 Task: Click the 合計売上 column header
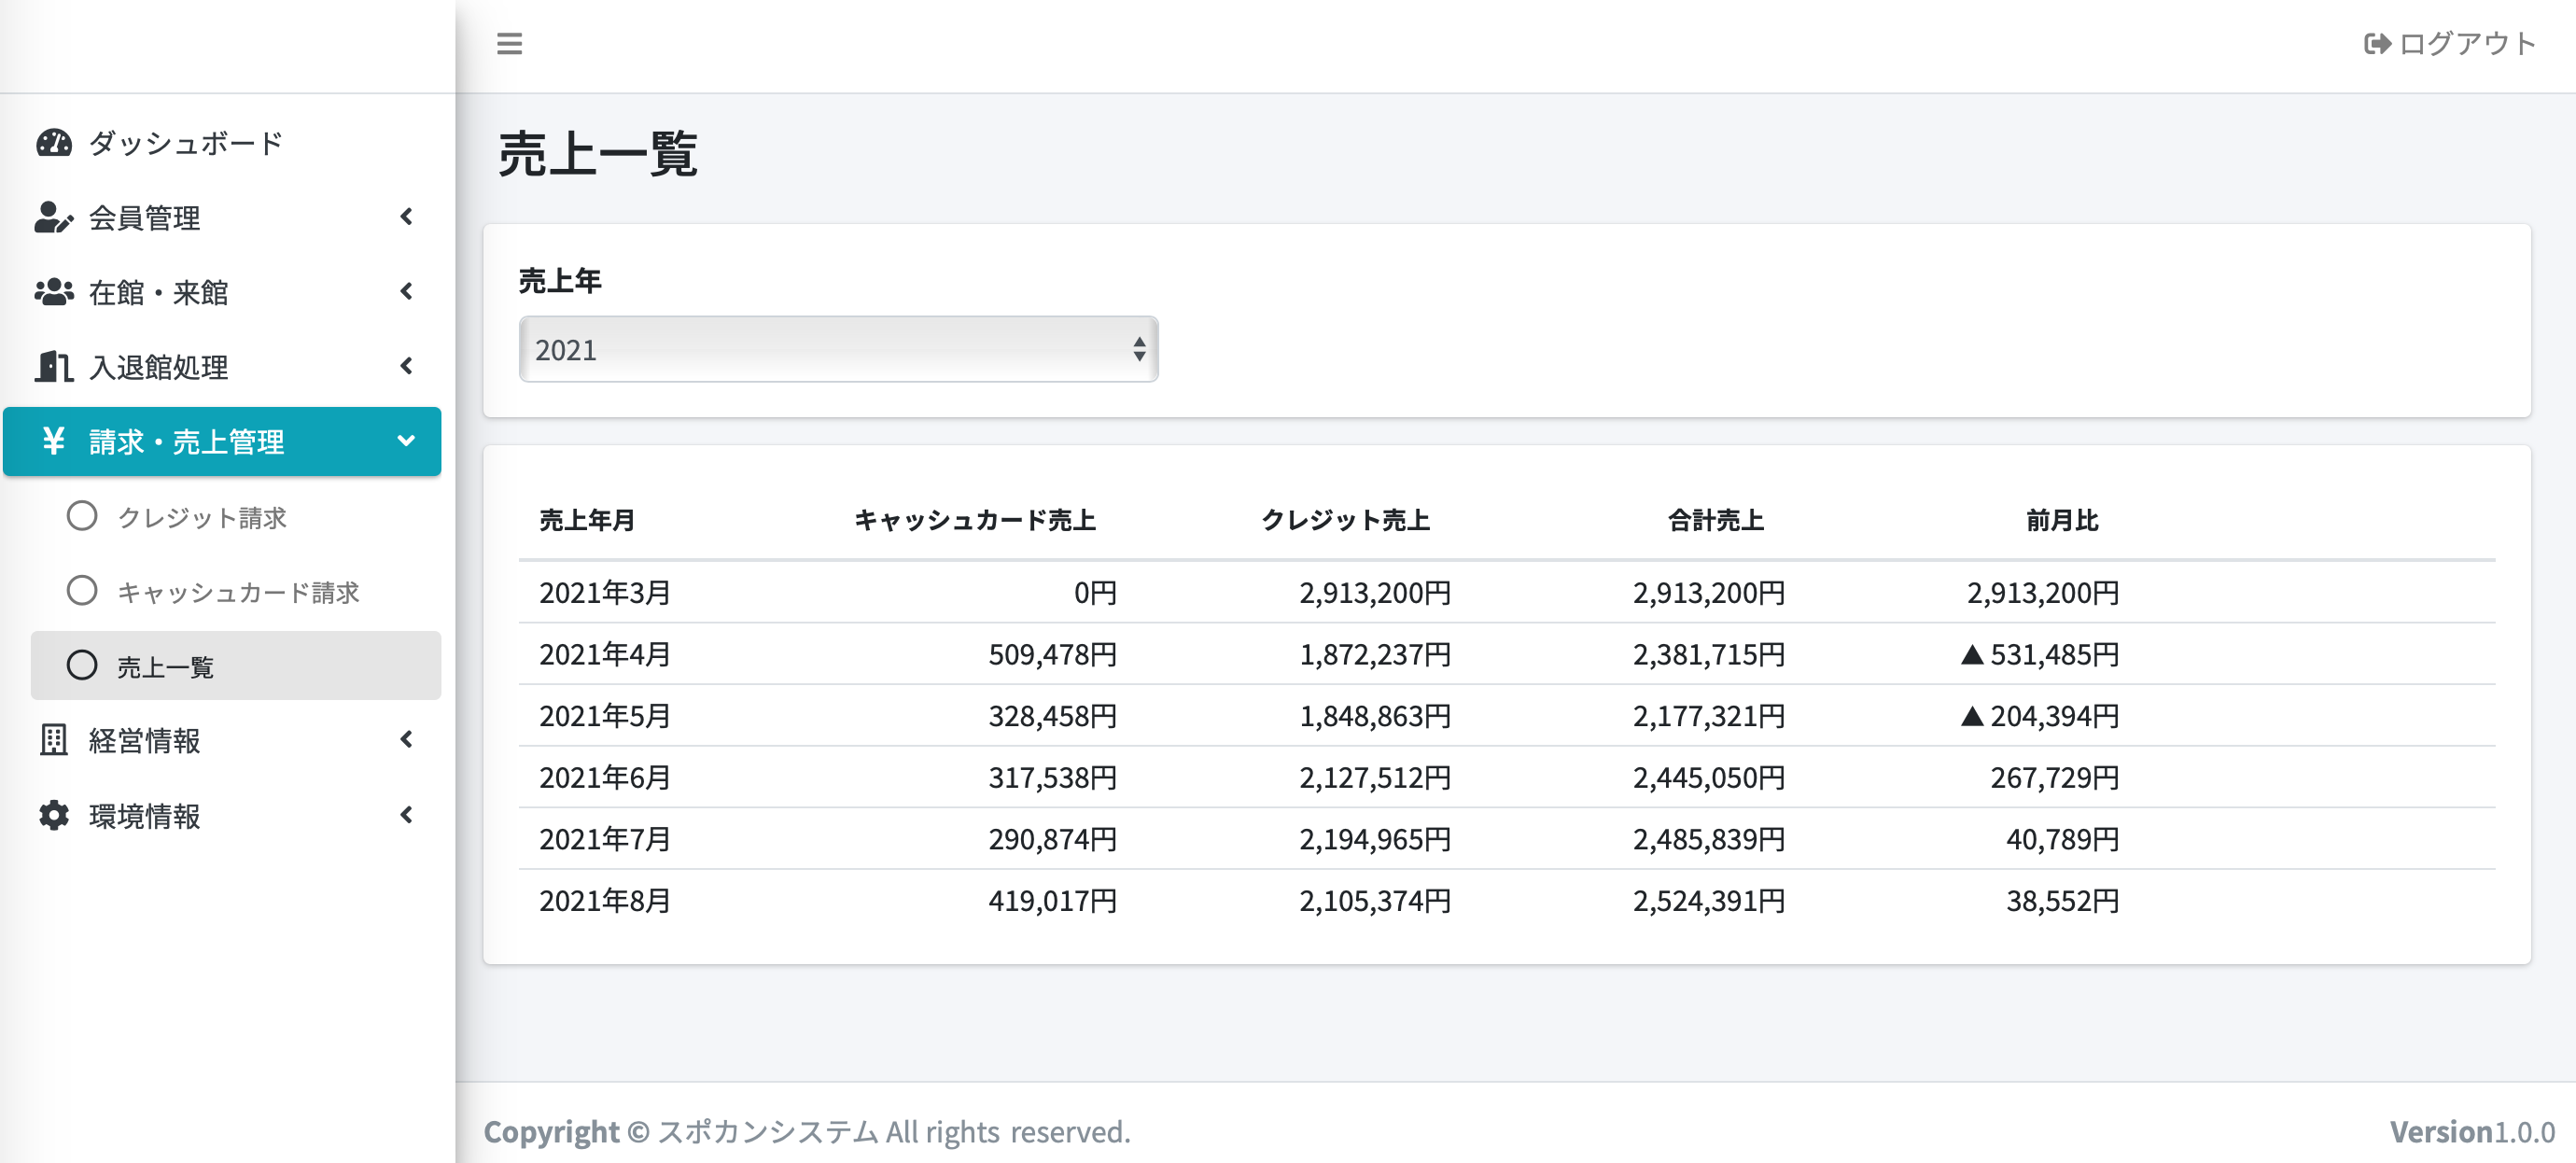click(1716, 520)
